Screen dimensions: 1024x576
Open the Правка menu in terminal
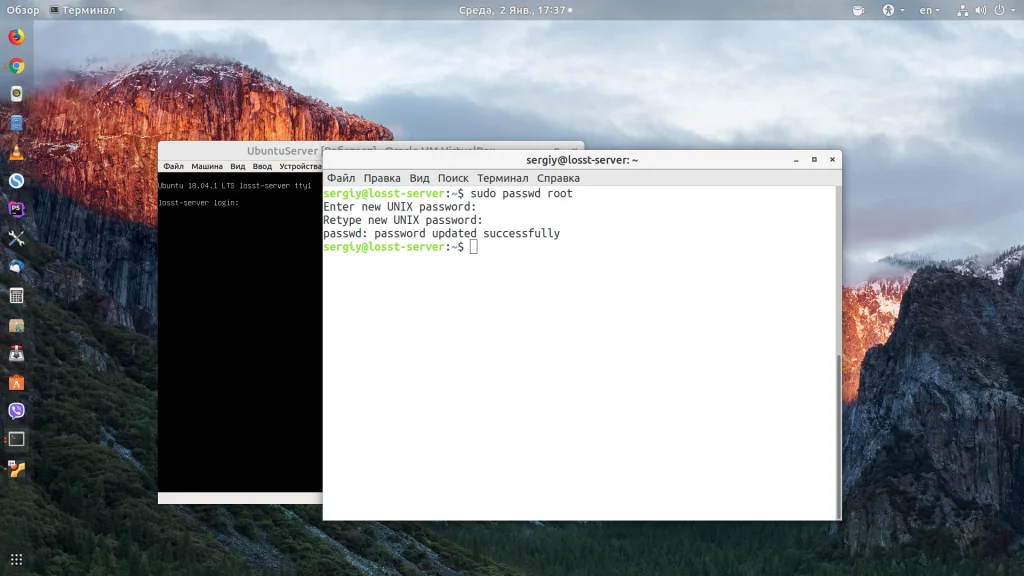point(382,178)
